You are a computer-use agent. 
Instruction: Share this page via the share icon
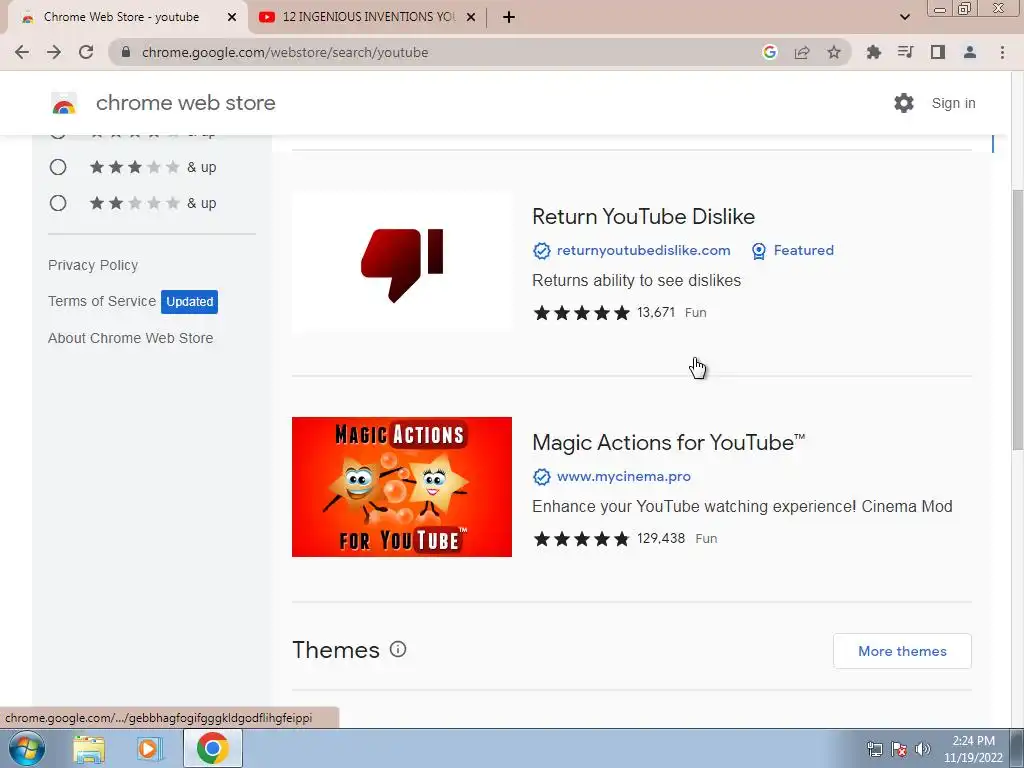[802, 52]
